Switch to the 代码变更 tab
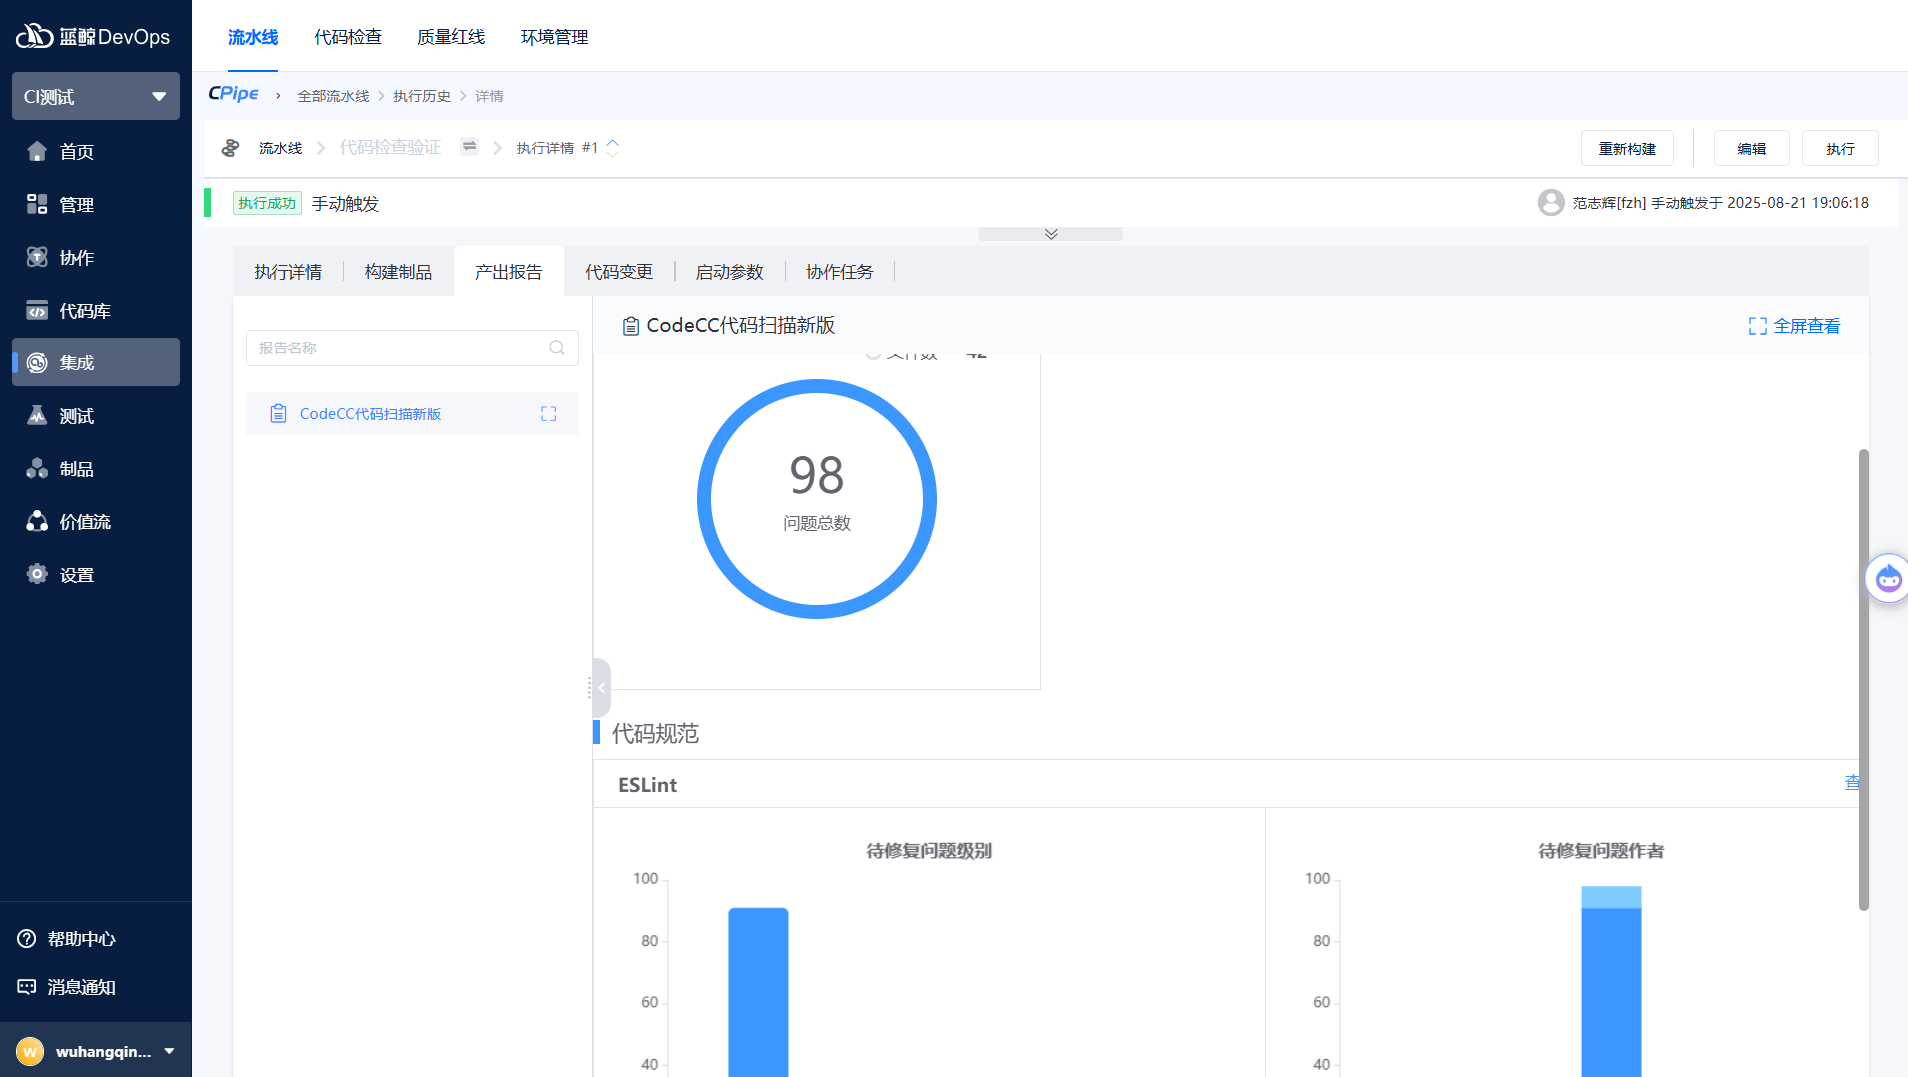This screenshot has width=1908, height=1077. (619, 272)
